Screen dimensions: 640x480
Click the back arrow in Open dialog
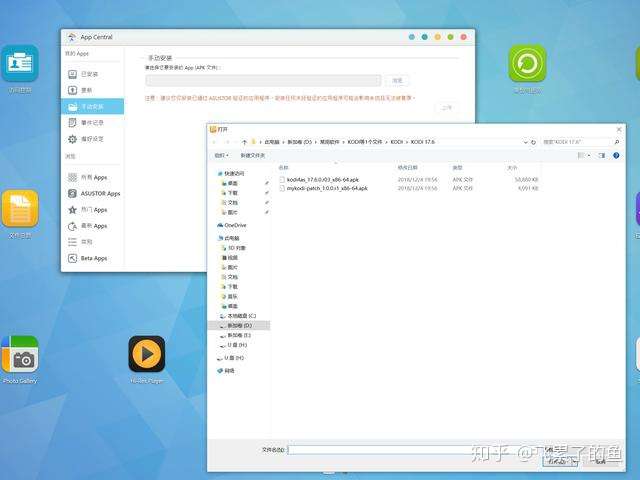coord(215,142)
